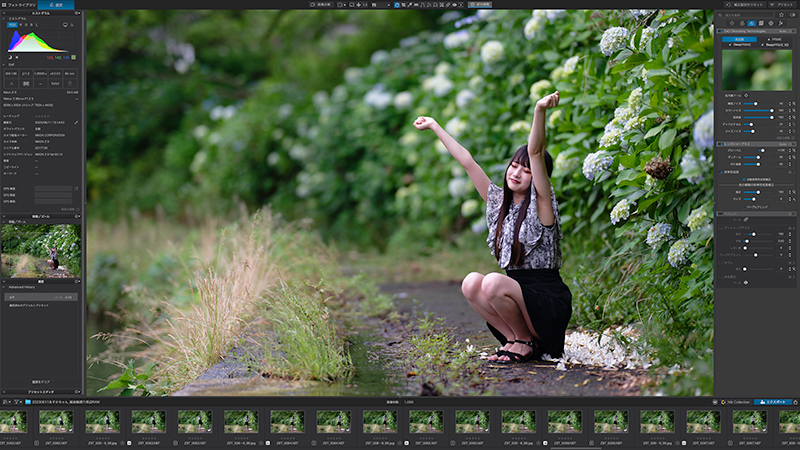Open the histogram panel menu icon
This screenshot has height=450, width=800.
pyautogui.click(x=78, y=13)
